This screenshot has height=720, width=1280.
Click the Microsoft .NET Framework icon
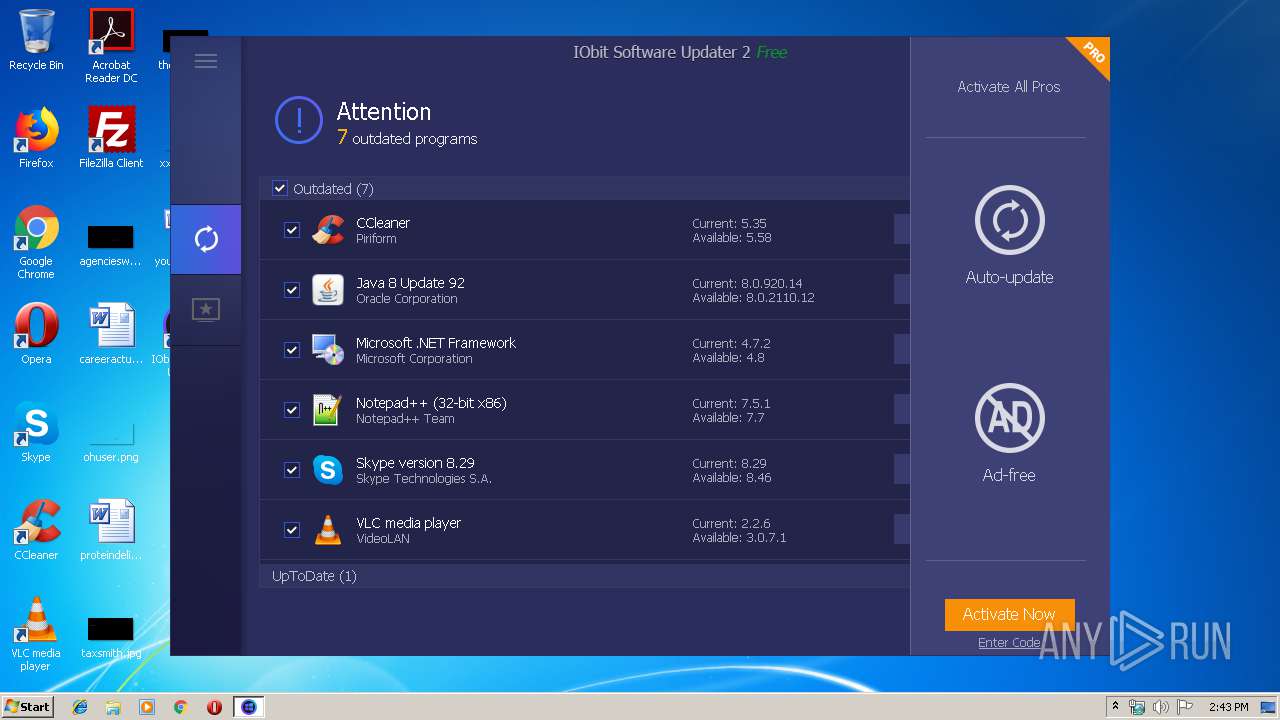(x=328, y=350)
